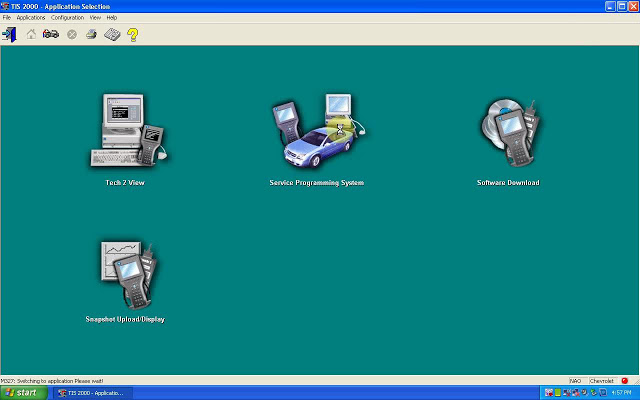Image resolution: width=640 pixels, height=400 pixels.
Task: Click the grayed cancel circle toolbar icon
Action: click(72, 35)
